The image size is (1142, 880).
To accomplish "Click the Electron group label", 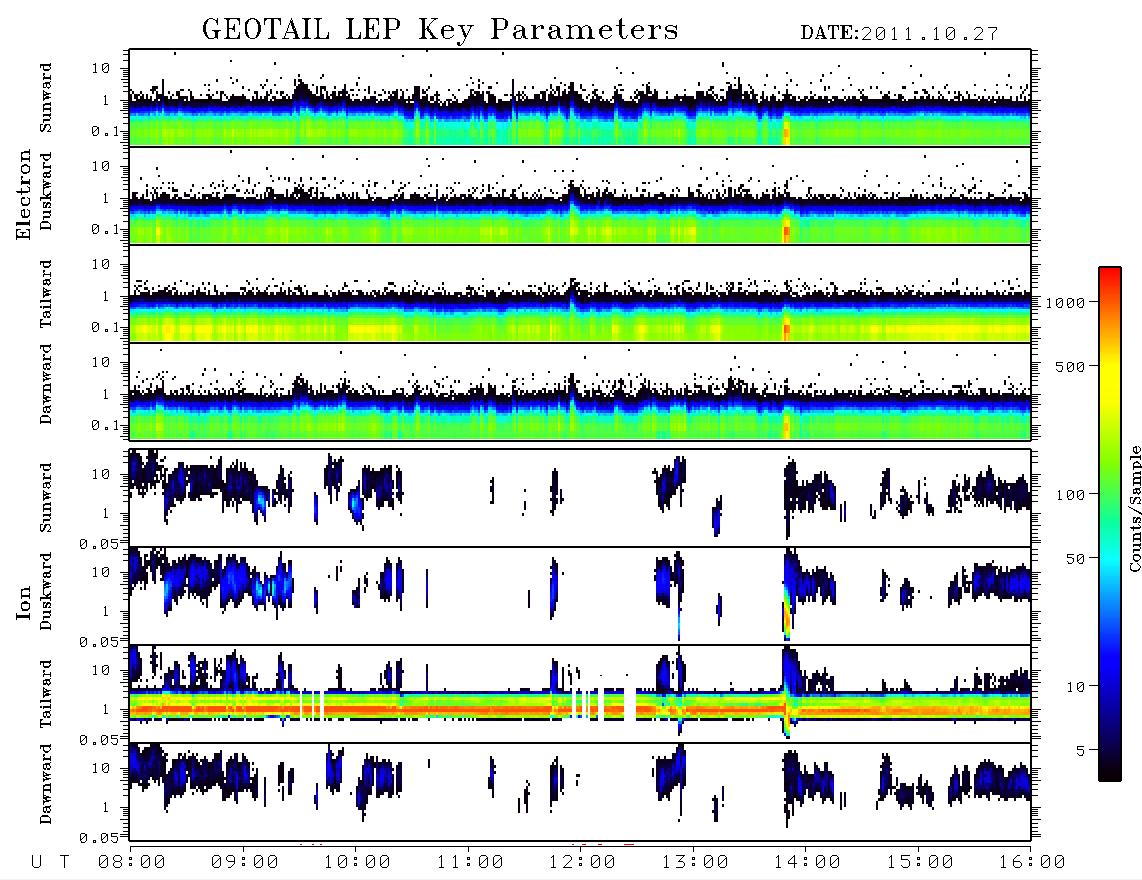I will pyautogui.click(x=23, y=194).
